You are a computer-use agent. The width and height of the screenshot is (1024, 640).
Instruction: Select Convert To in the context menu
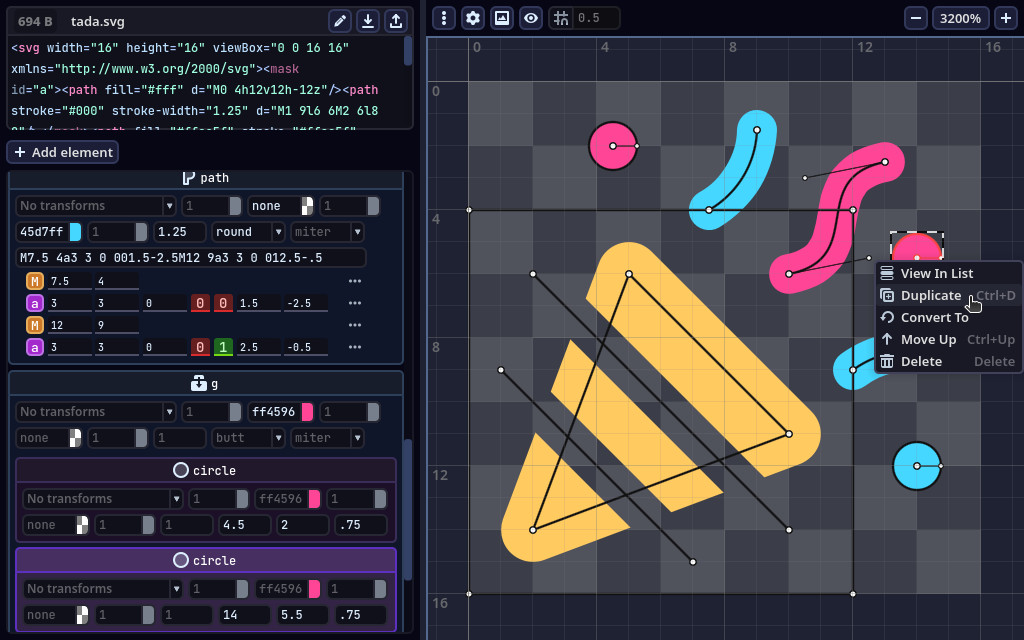934,317
